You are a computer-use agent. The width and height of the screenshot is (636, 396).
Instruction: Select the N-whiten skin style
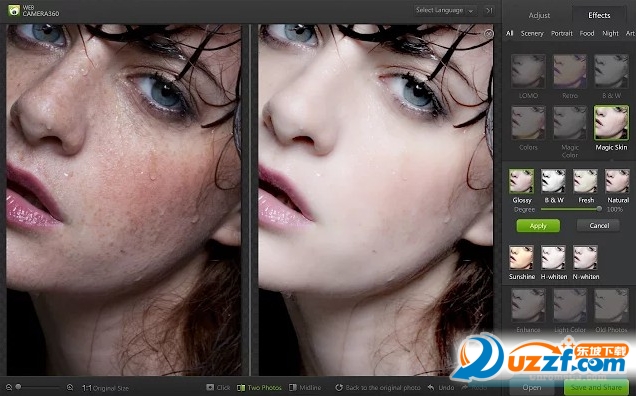tap(585, 257)
